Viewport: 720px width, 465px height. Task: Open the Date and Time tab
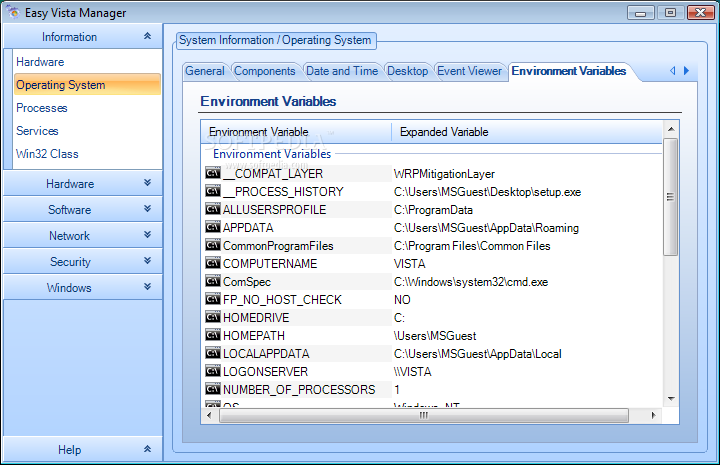(x=342, y=71)
